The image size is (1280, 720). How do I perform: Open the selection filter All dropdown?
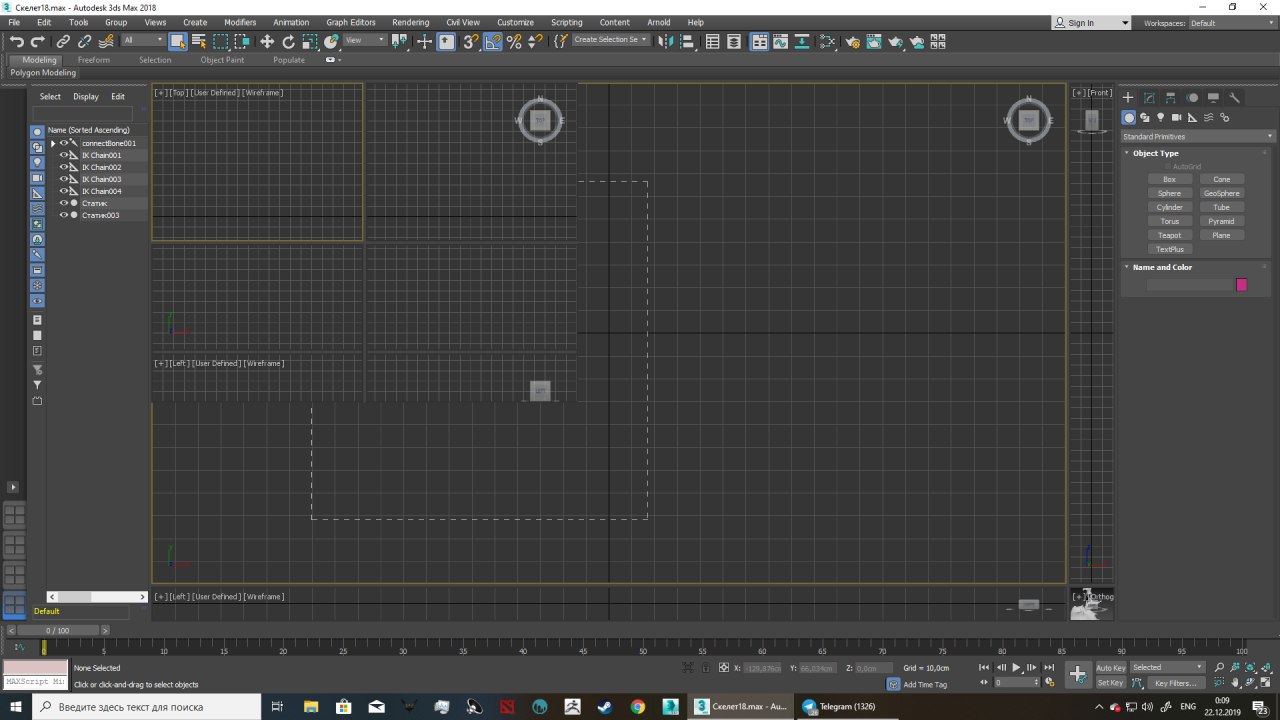143,40
